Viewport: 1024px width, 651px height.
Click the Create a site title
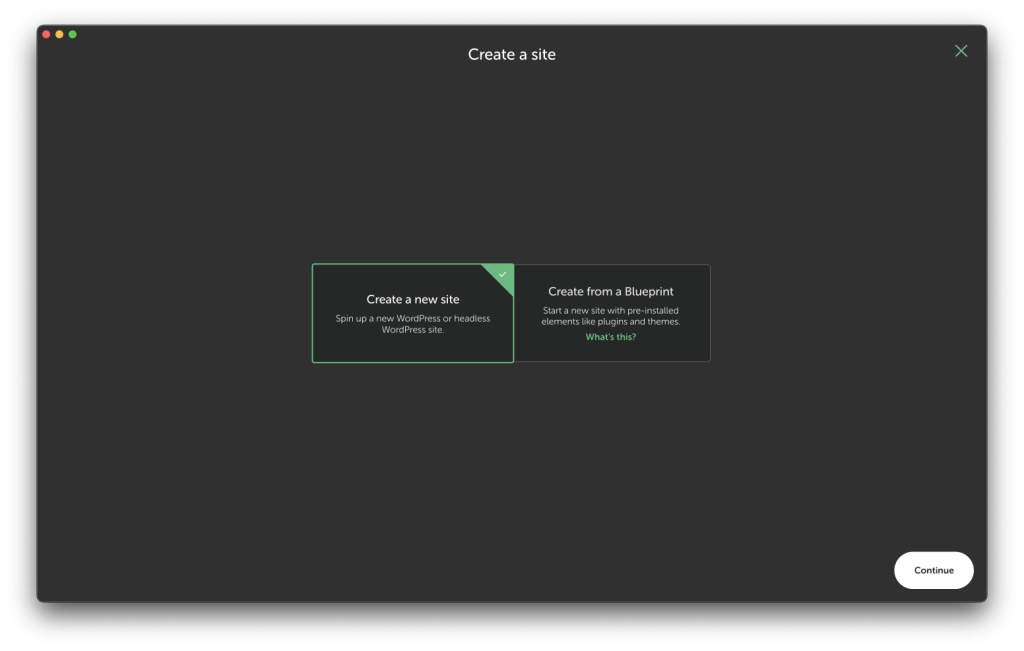point(511,55)
